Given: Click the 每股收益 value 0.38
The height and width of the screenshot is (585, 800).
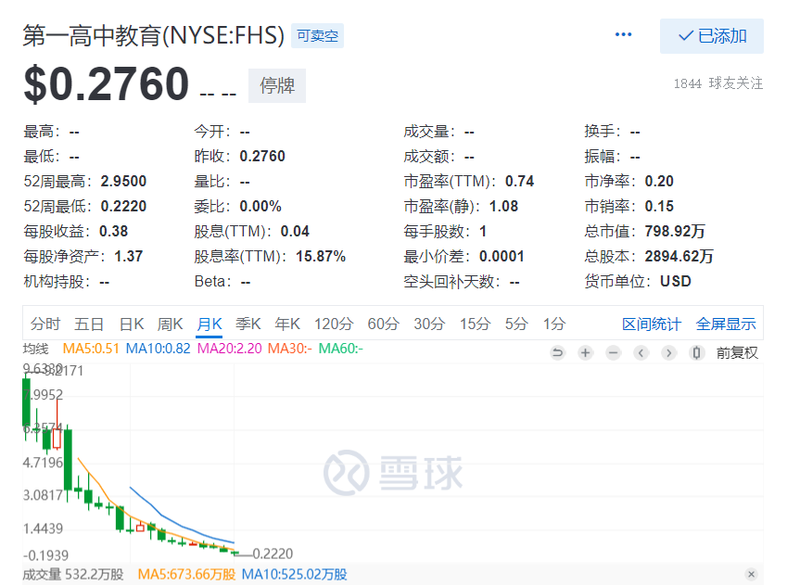Looking at the screenshot, I should 113,232.
